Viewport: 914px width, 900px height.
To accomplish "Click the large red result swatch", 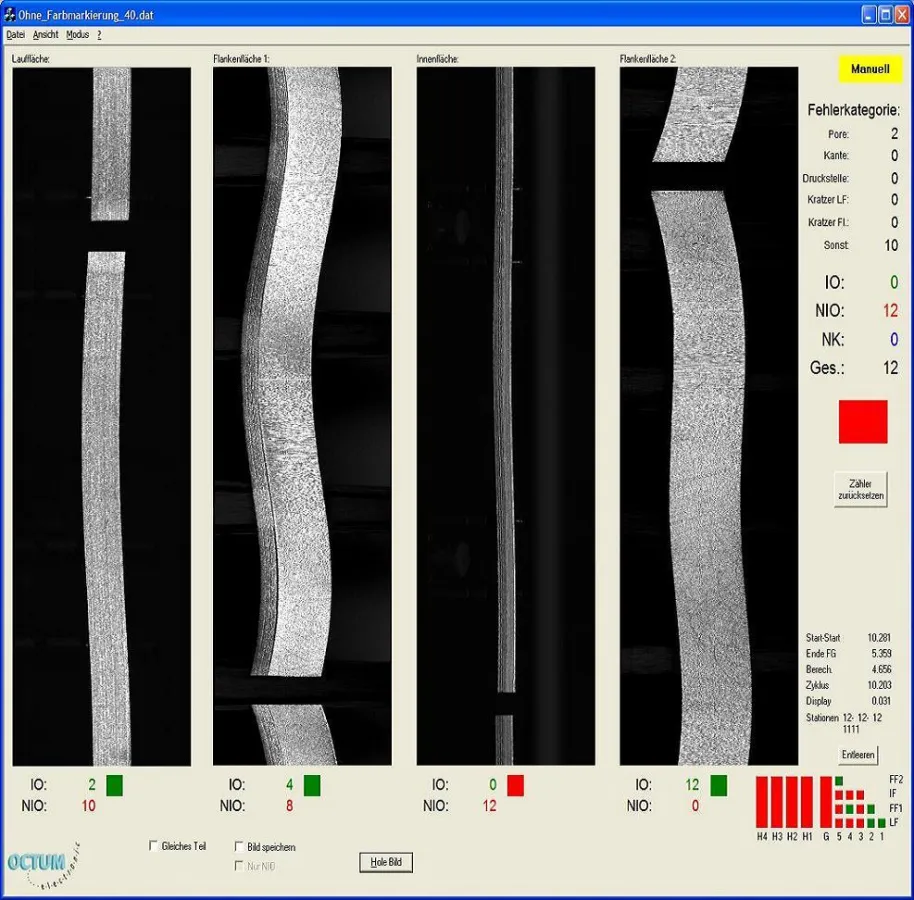I will [x=862, y=422].
